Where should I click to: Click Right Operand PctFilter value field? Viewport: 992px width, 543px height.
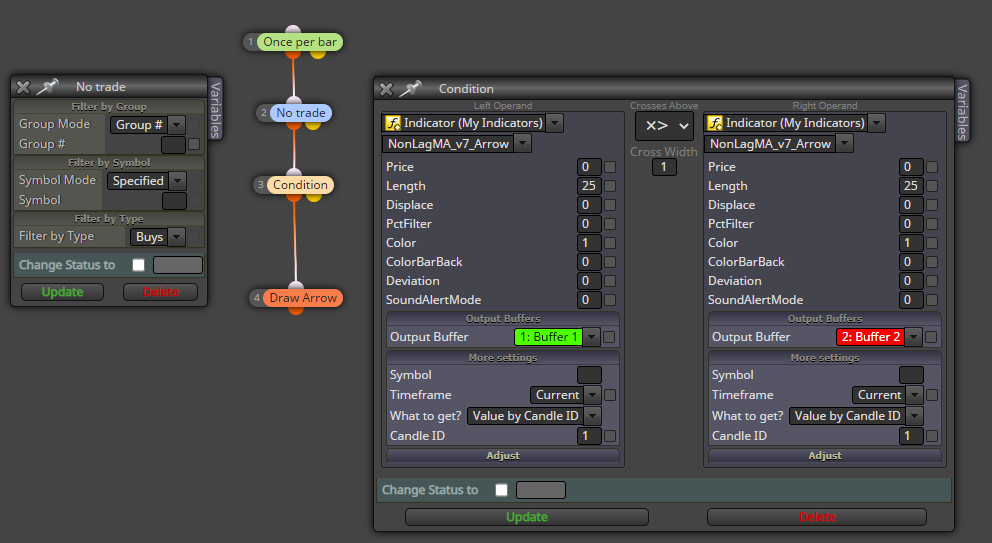[x=911, y=224]
